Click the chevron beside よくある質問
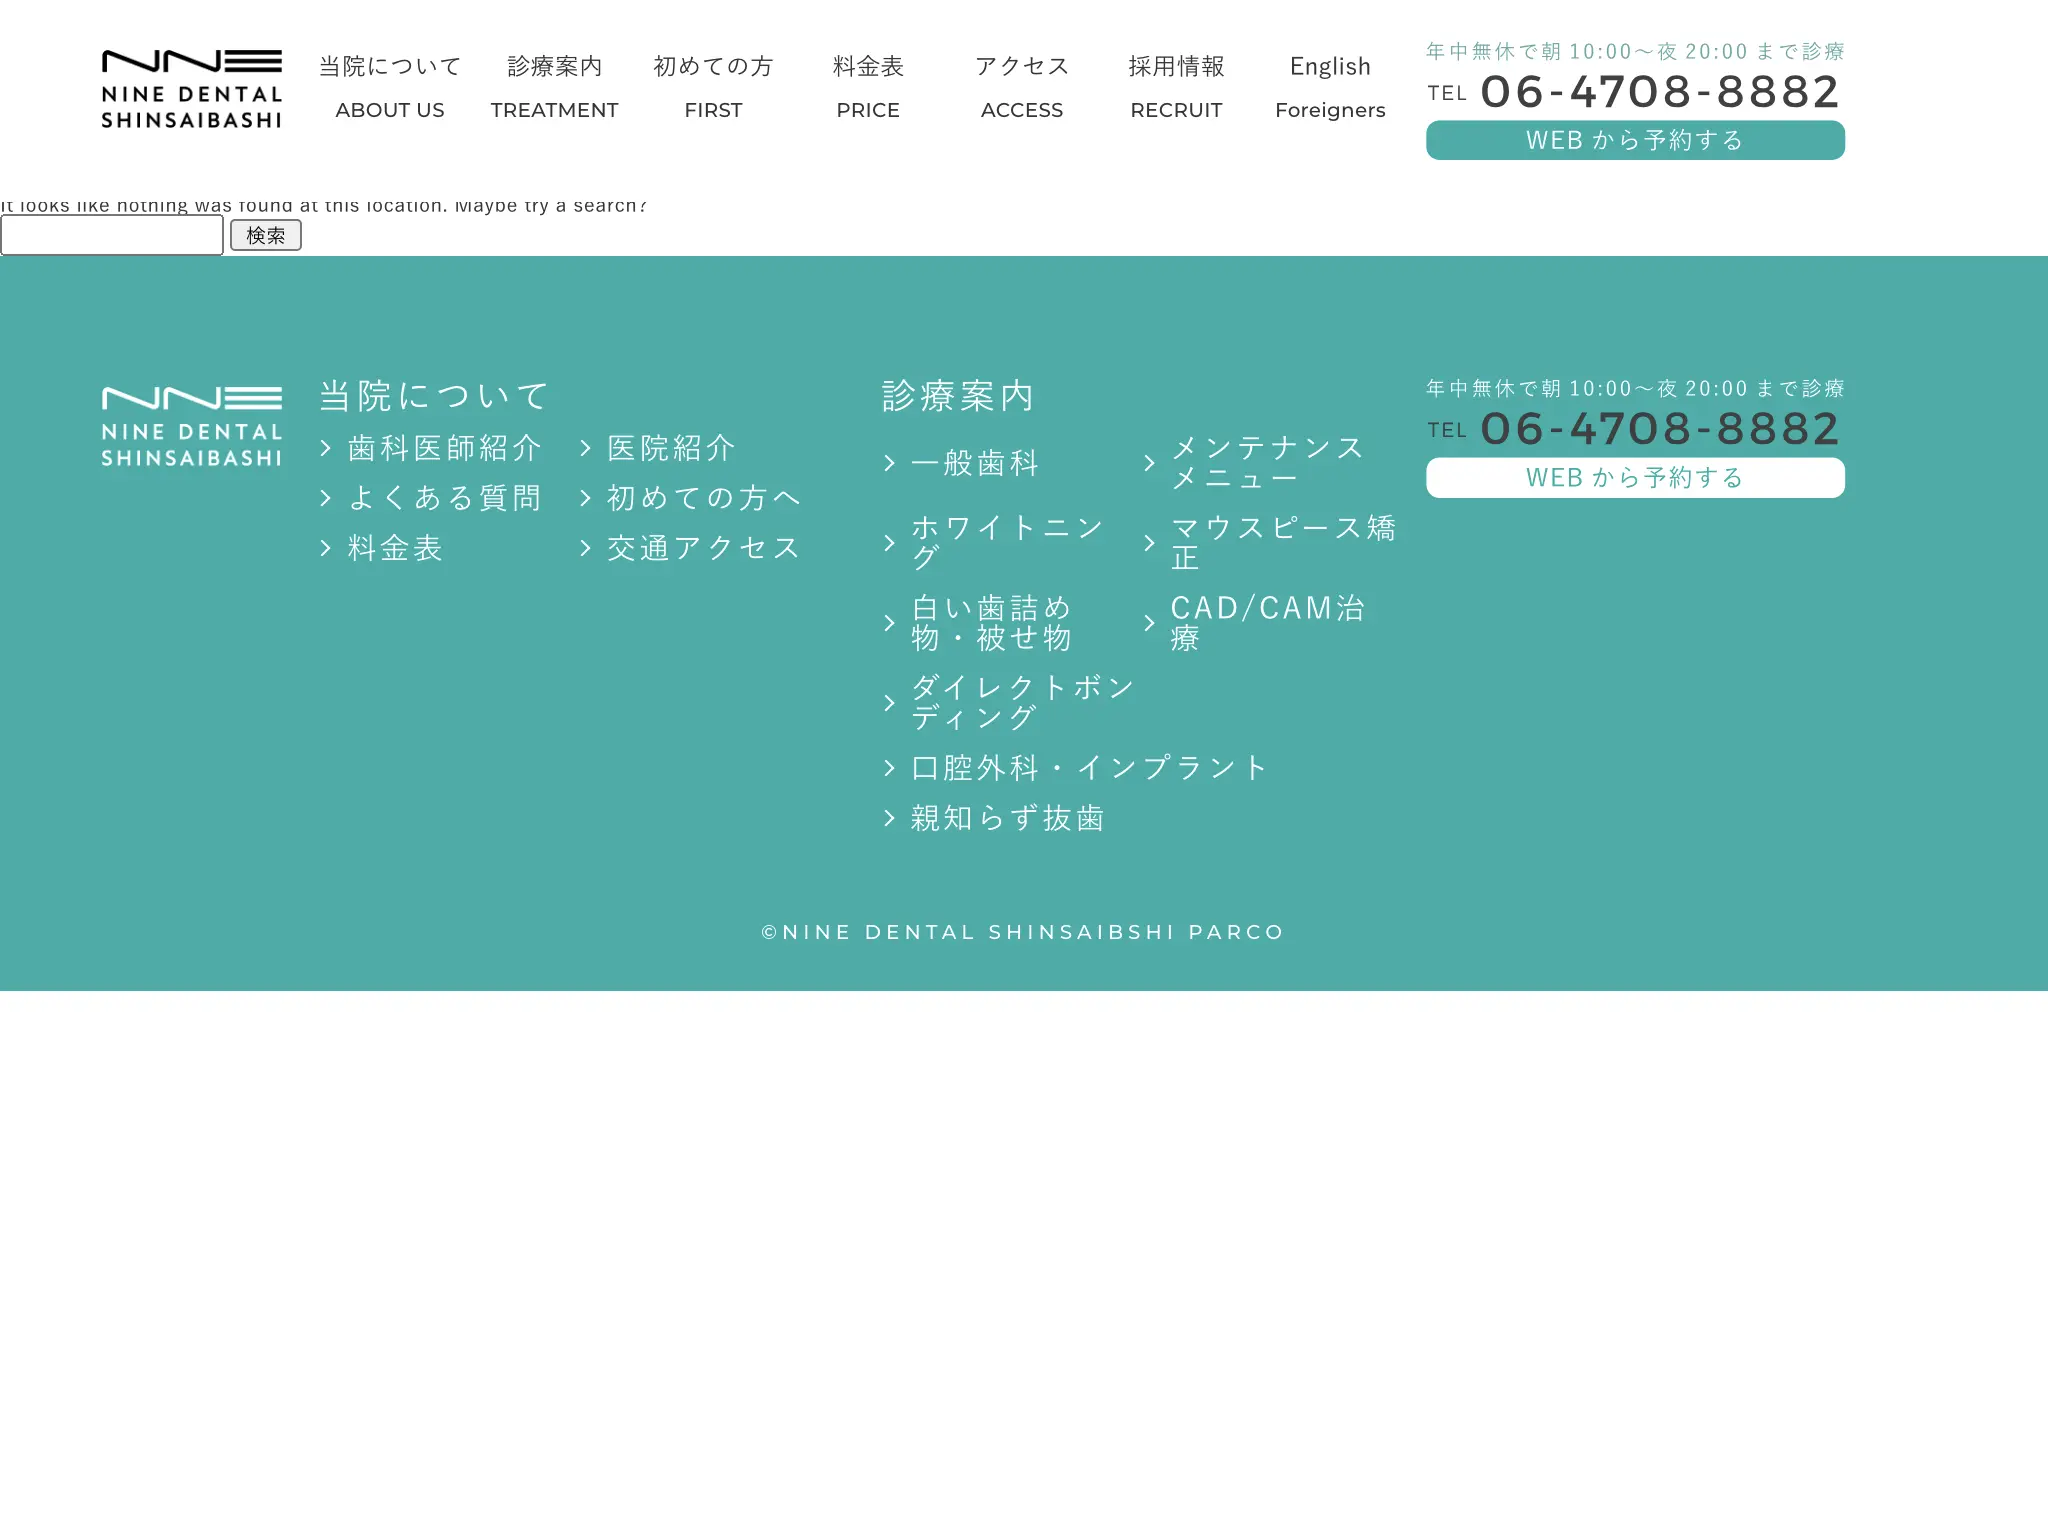 (x=326, y=498)
